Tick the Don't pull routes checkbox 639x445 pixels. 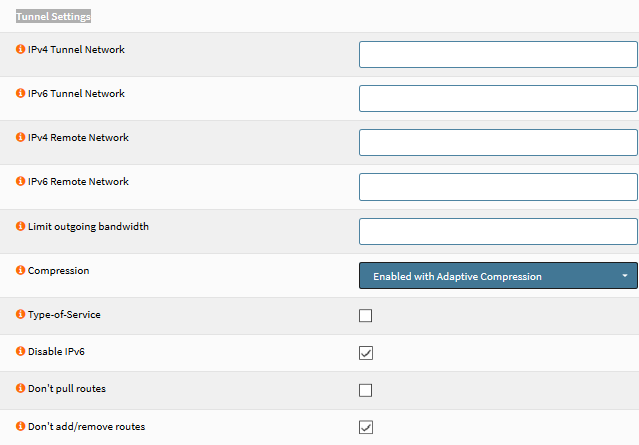point(365,390)
